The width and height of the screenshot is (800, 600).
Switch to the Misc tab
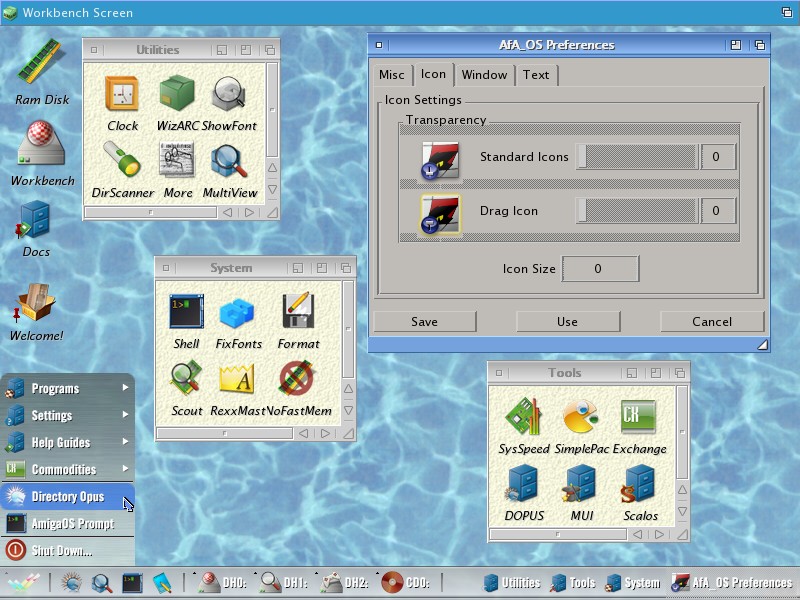click(391, 75)
